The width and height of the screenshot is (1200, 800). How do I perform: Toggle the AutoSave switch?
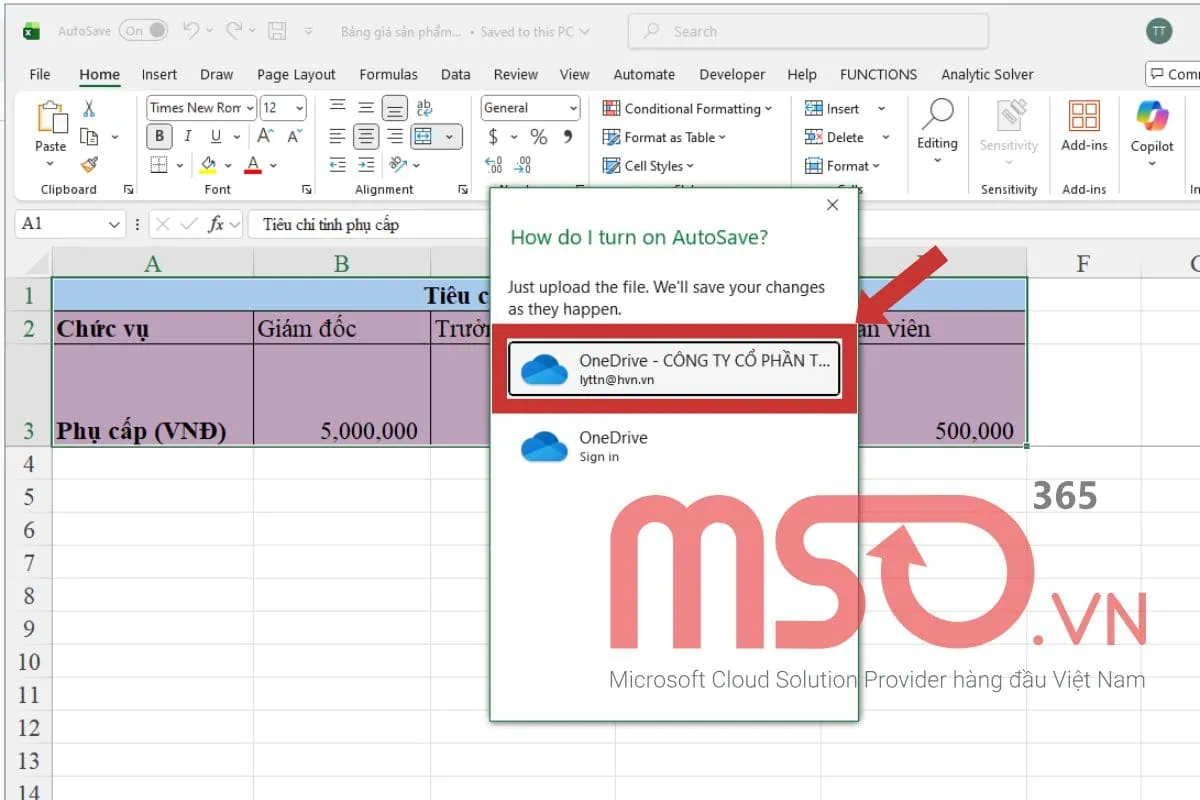[x=145, y=31]
